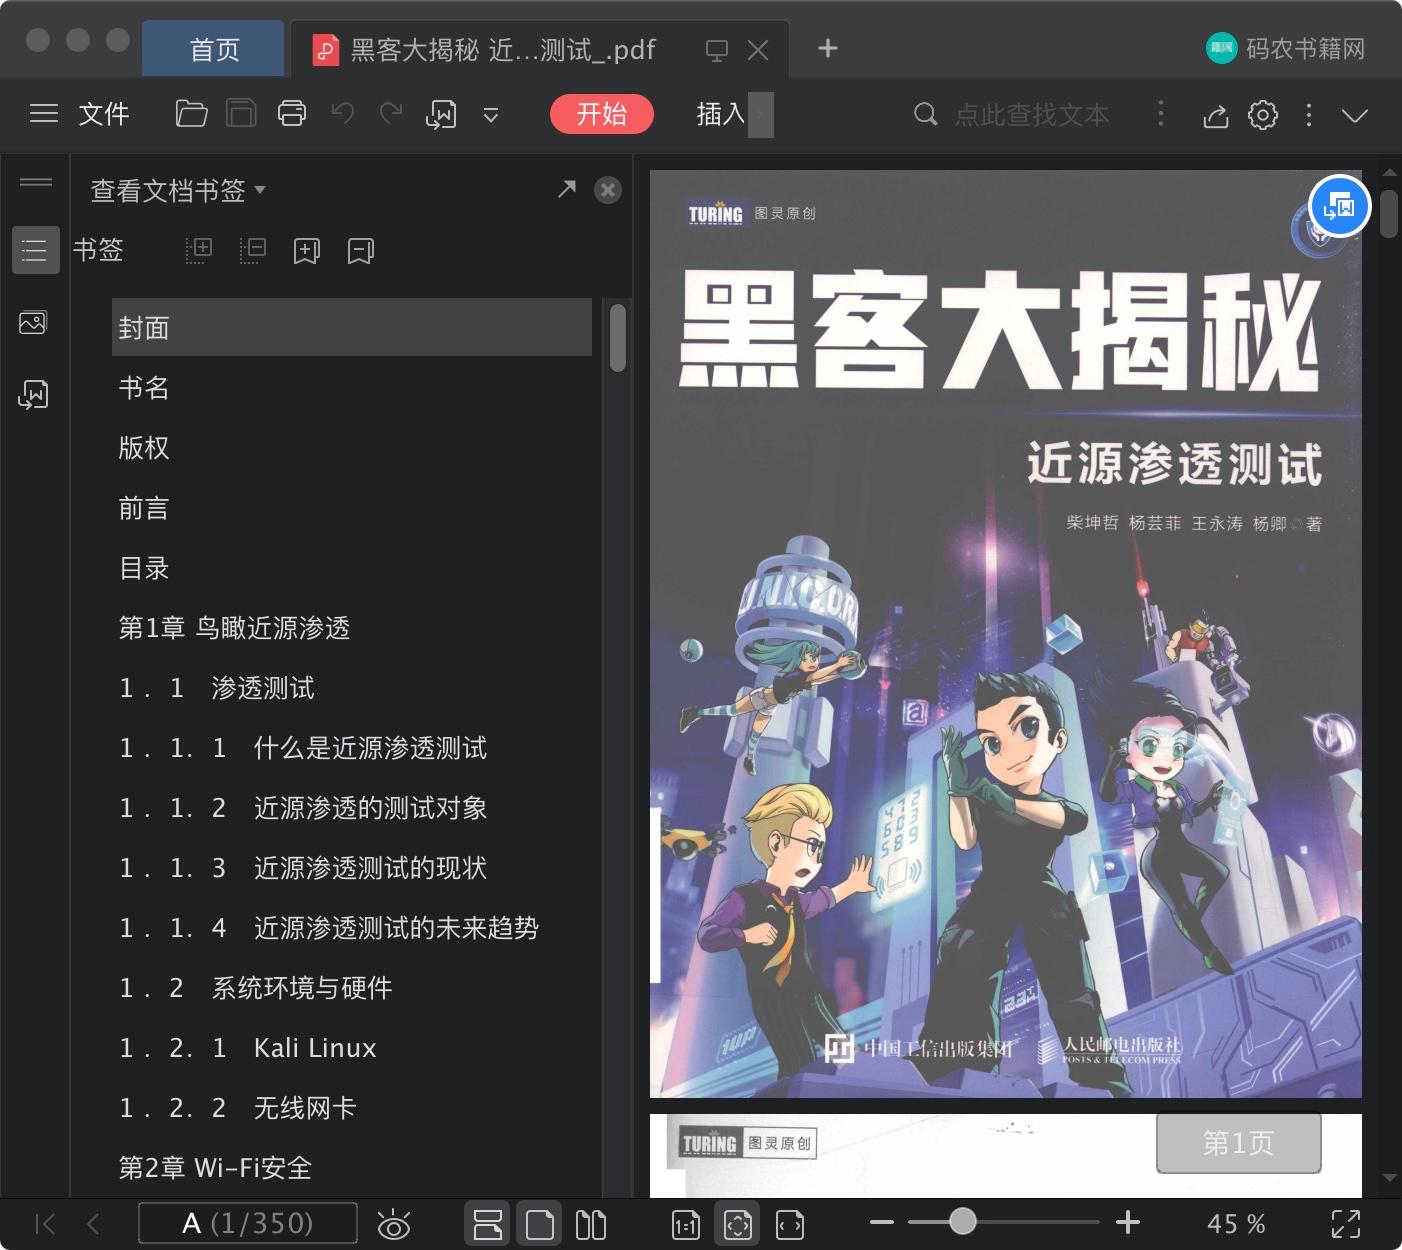Click the zoom slider handle
1402x1250 pixels.
(x=962, y=1221)
